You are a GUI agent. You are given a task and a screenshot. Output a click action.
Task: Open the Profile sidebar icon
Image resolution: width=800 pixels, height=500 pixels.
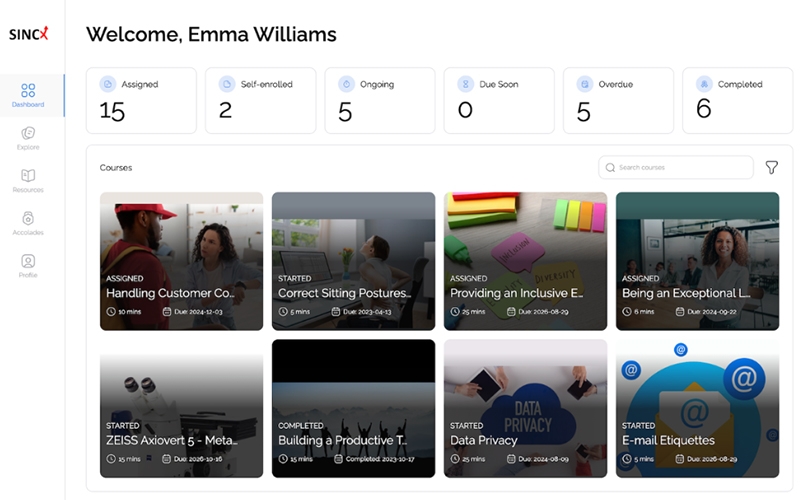28,262
